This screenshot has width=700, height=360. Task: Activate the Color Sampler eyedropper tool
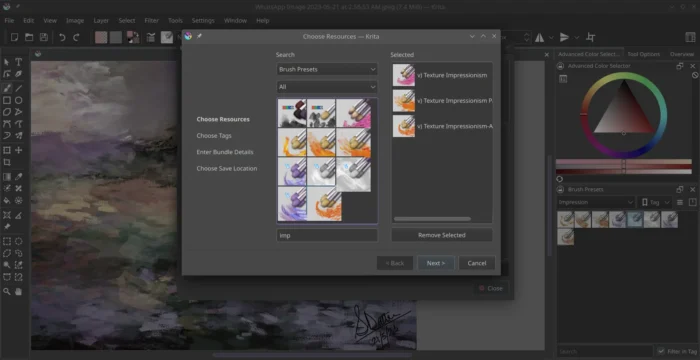(x=18, y=177)
